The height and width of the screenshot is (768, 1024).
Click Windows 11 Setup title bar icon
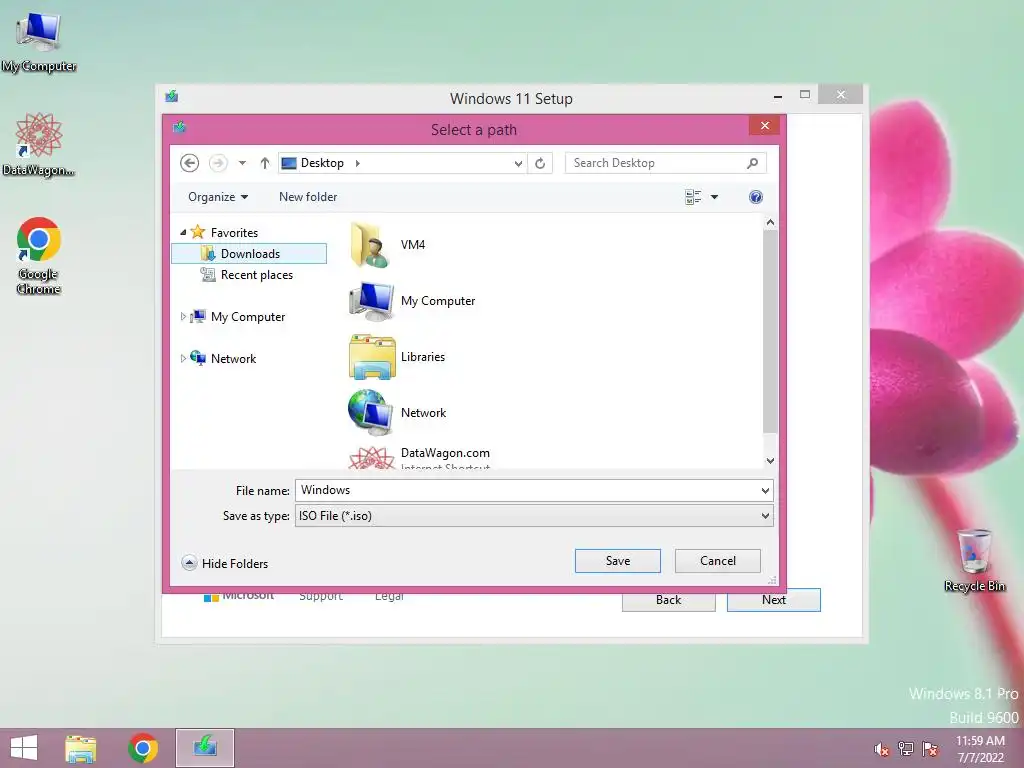click(172, 97)
